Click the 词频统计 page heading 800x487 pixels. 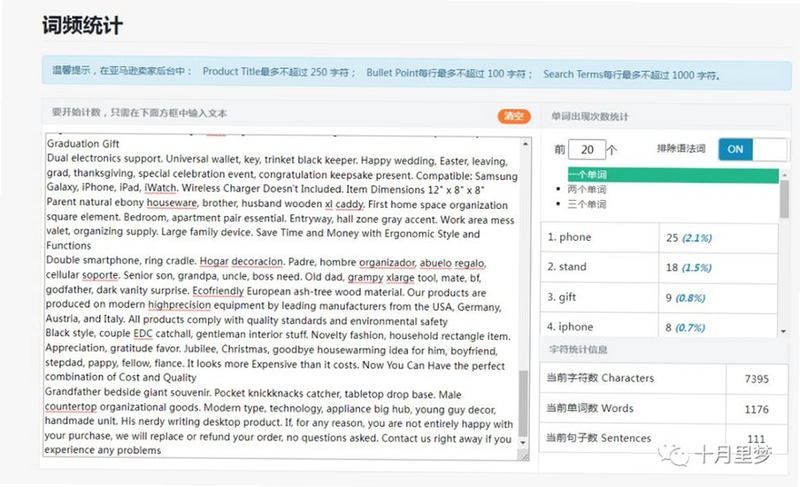82,25
